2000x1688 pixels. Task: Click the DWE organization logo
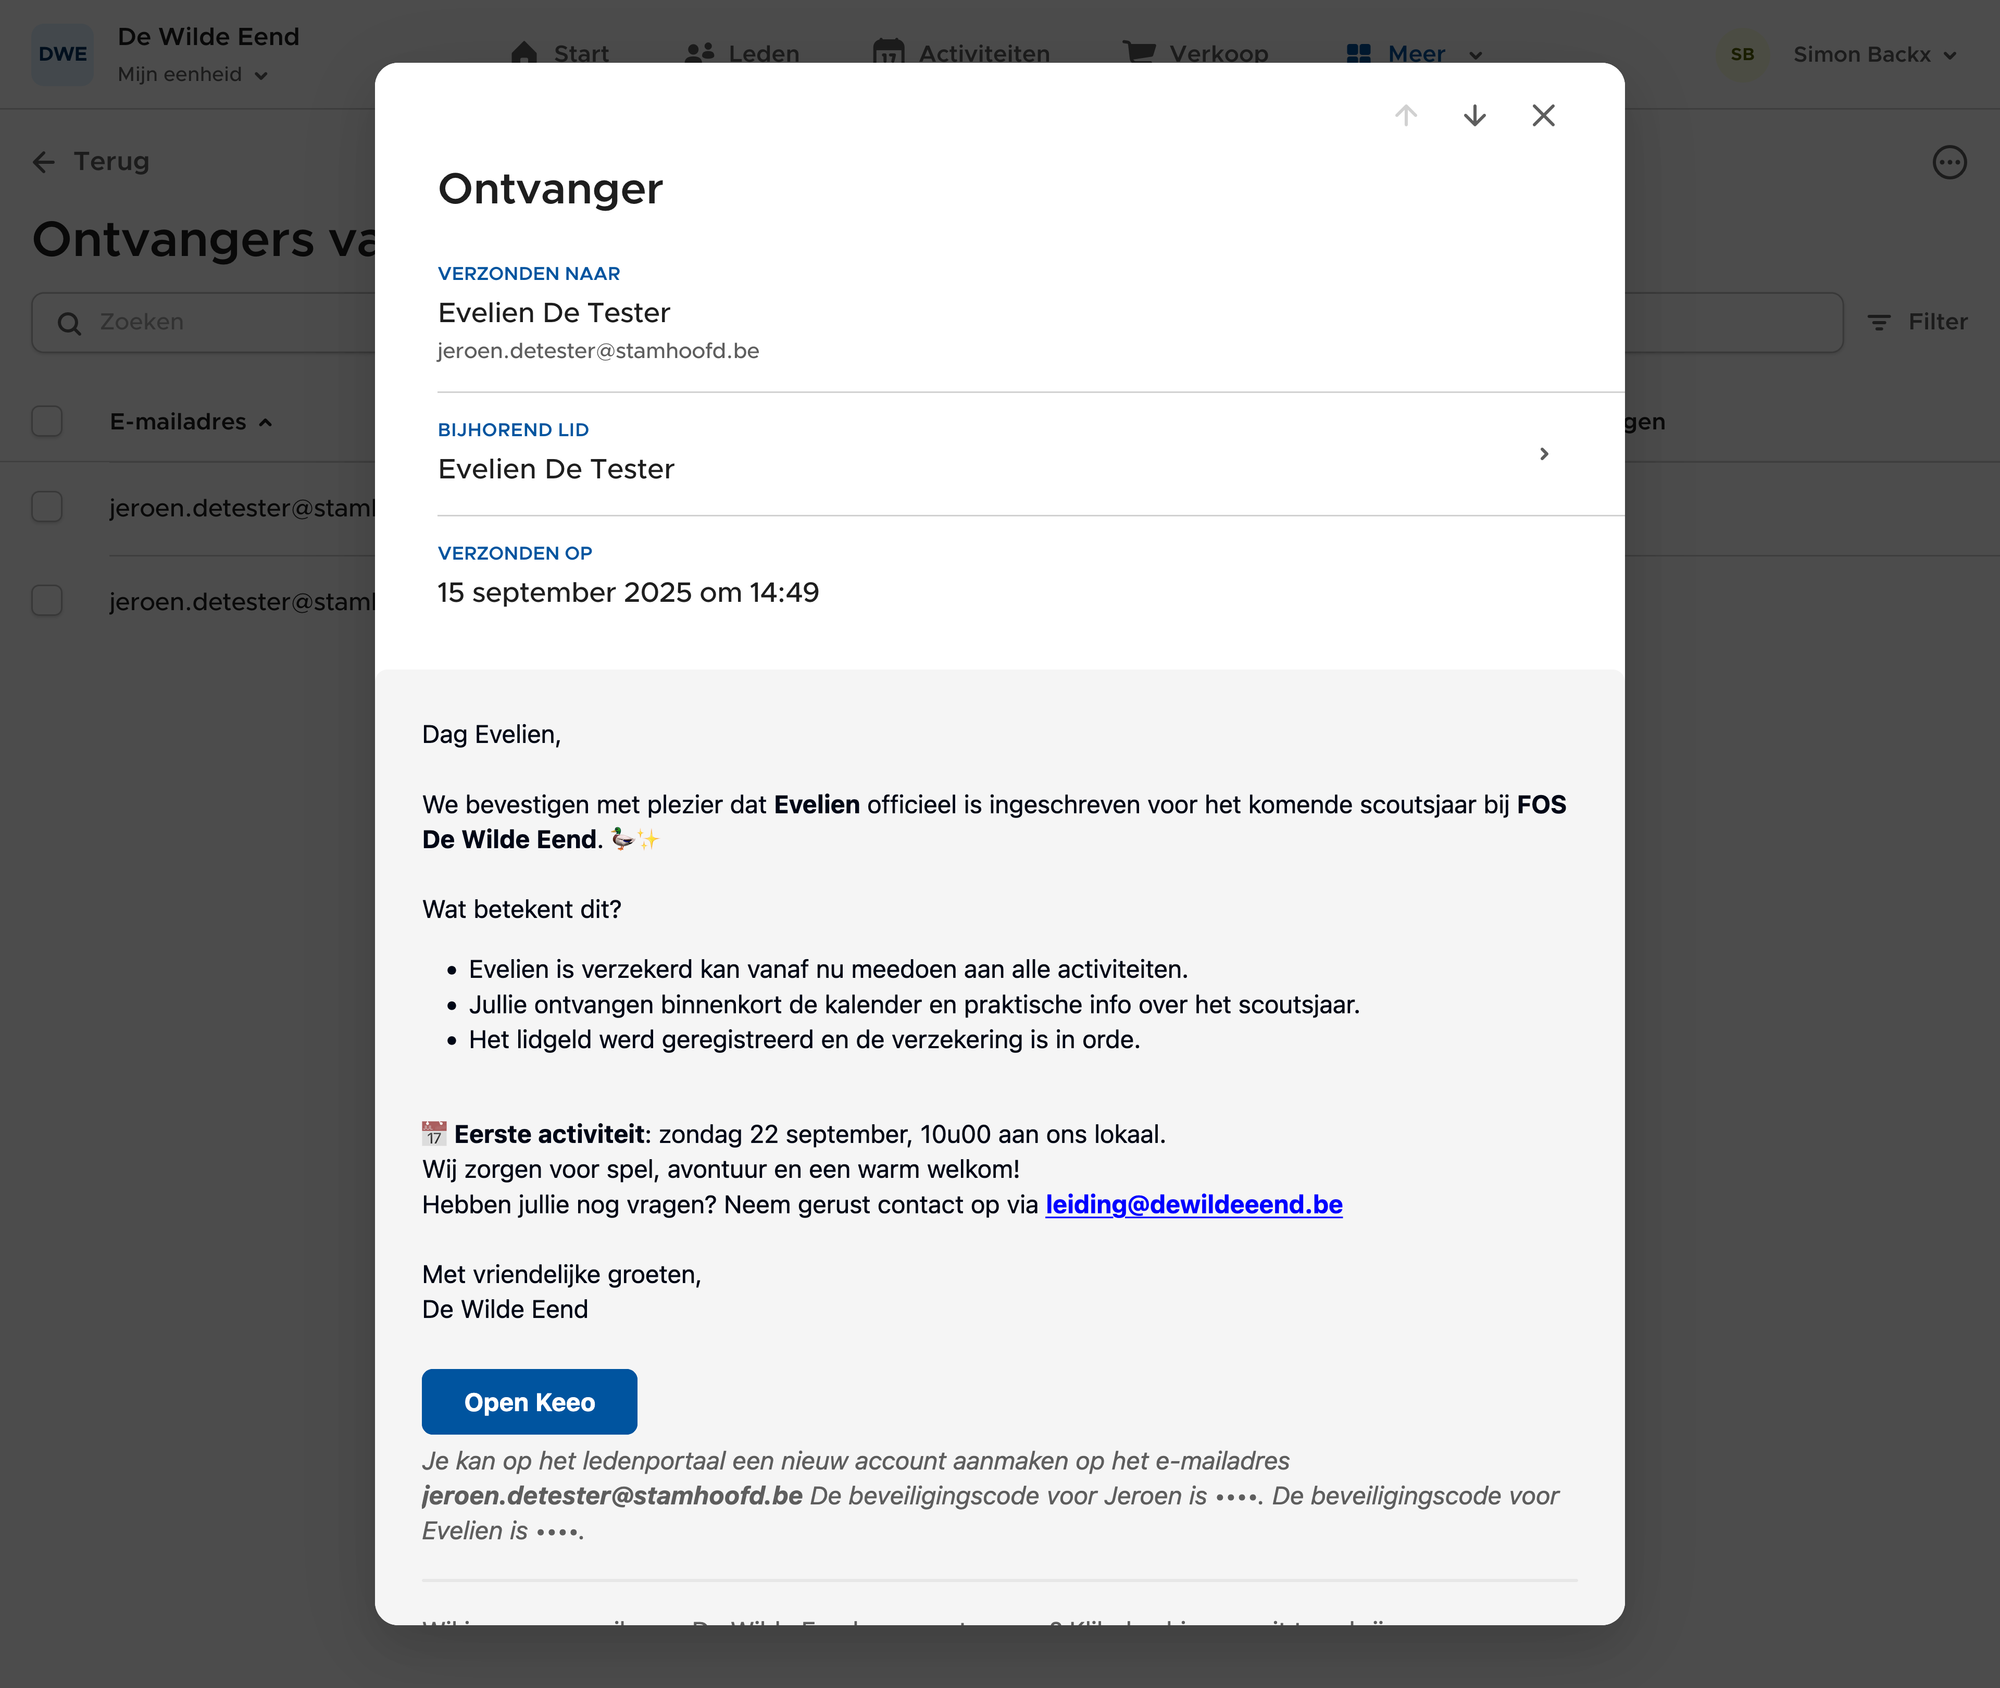click(x=62, y=55)
